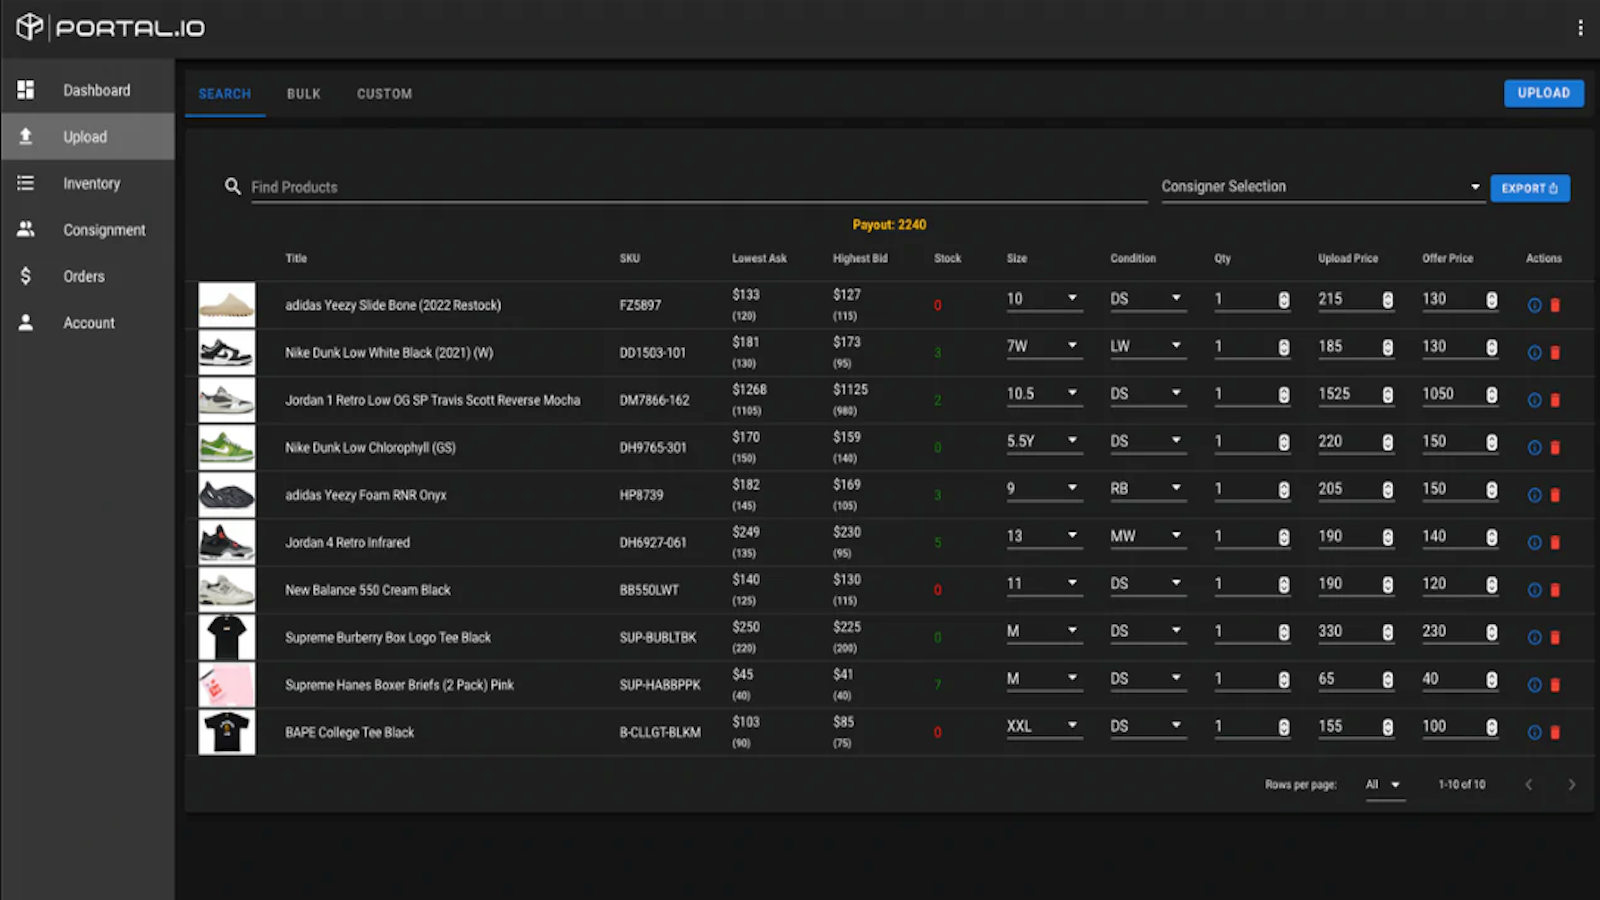Open size XXL dropdown for BAPE College Tee
This screenshot has width=1600, height=900.
[x=1044, y=726]
